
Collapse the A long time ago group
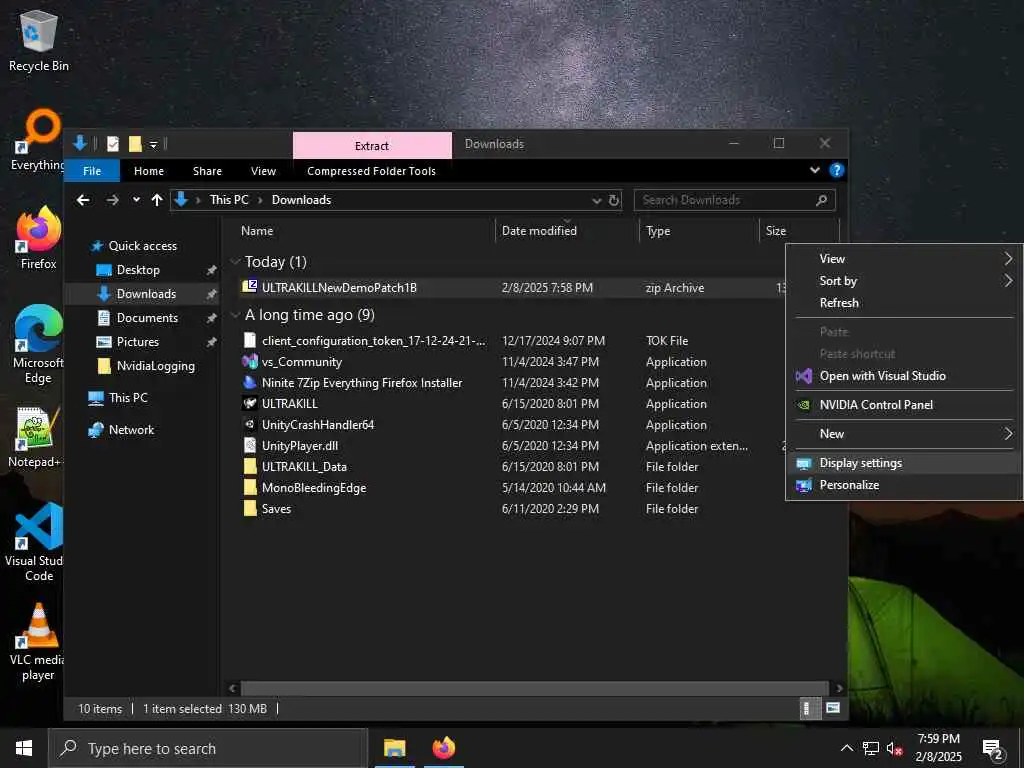click(x=235, y=315)
